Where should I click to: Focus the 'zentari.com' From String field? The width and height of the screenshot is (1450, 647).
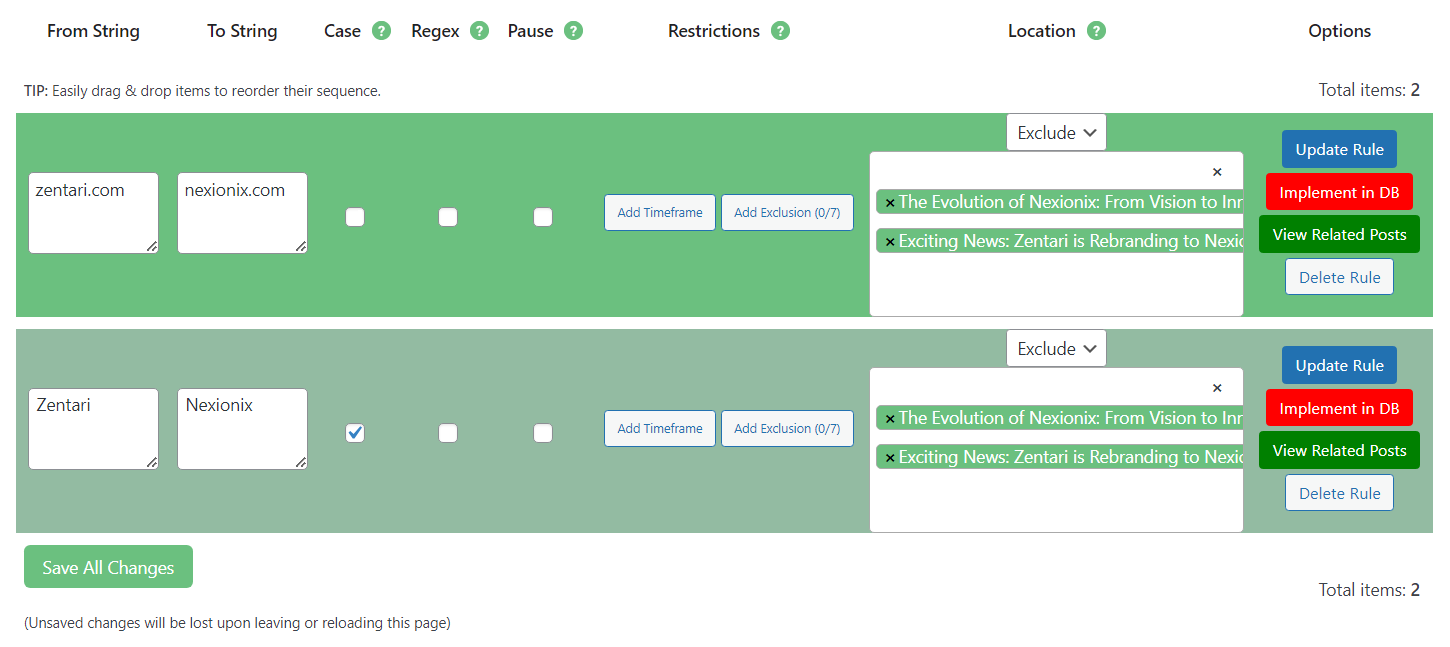coord(93,213)
